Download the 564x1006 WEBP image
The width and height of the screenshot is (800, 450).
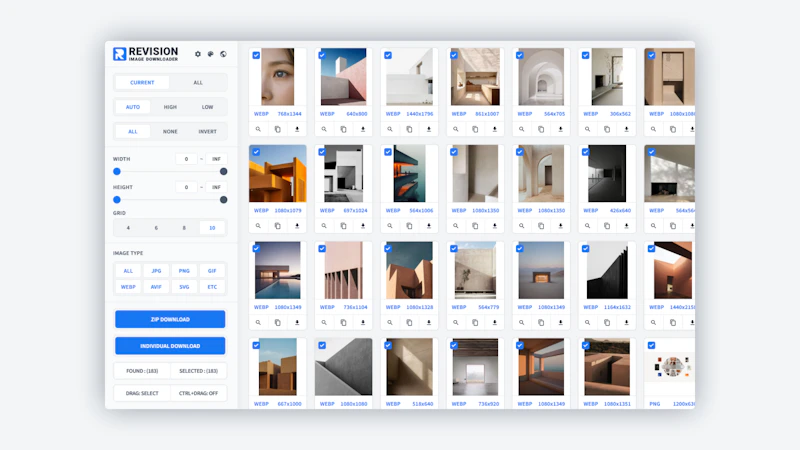click(x=429, y=226)
